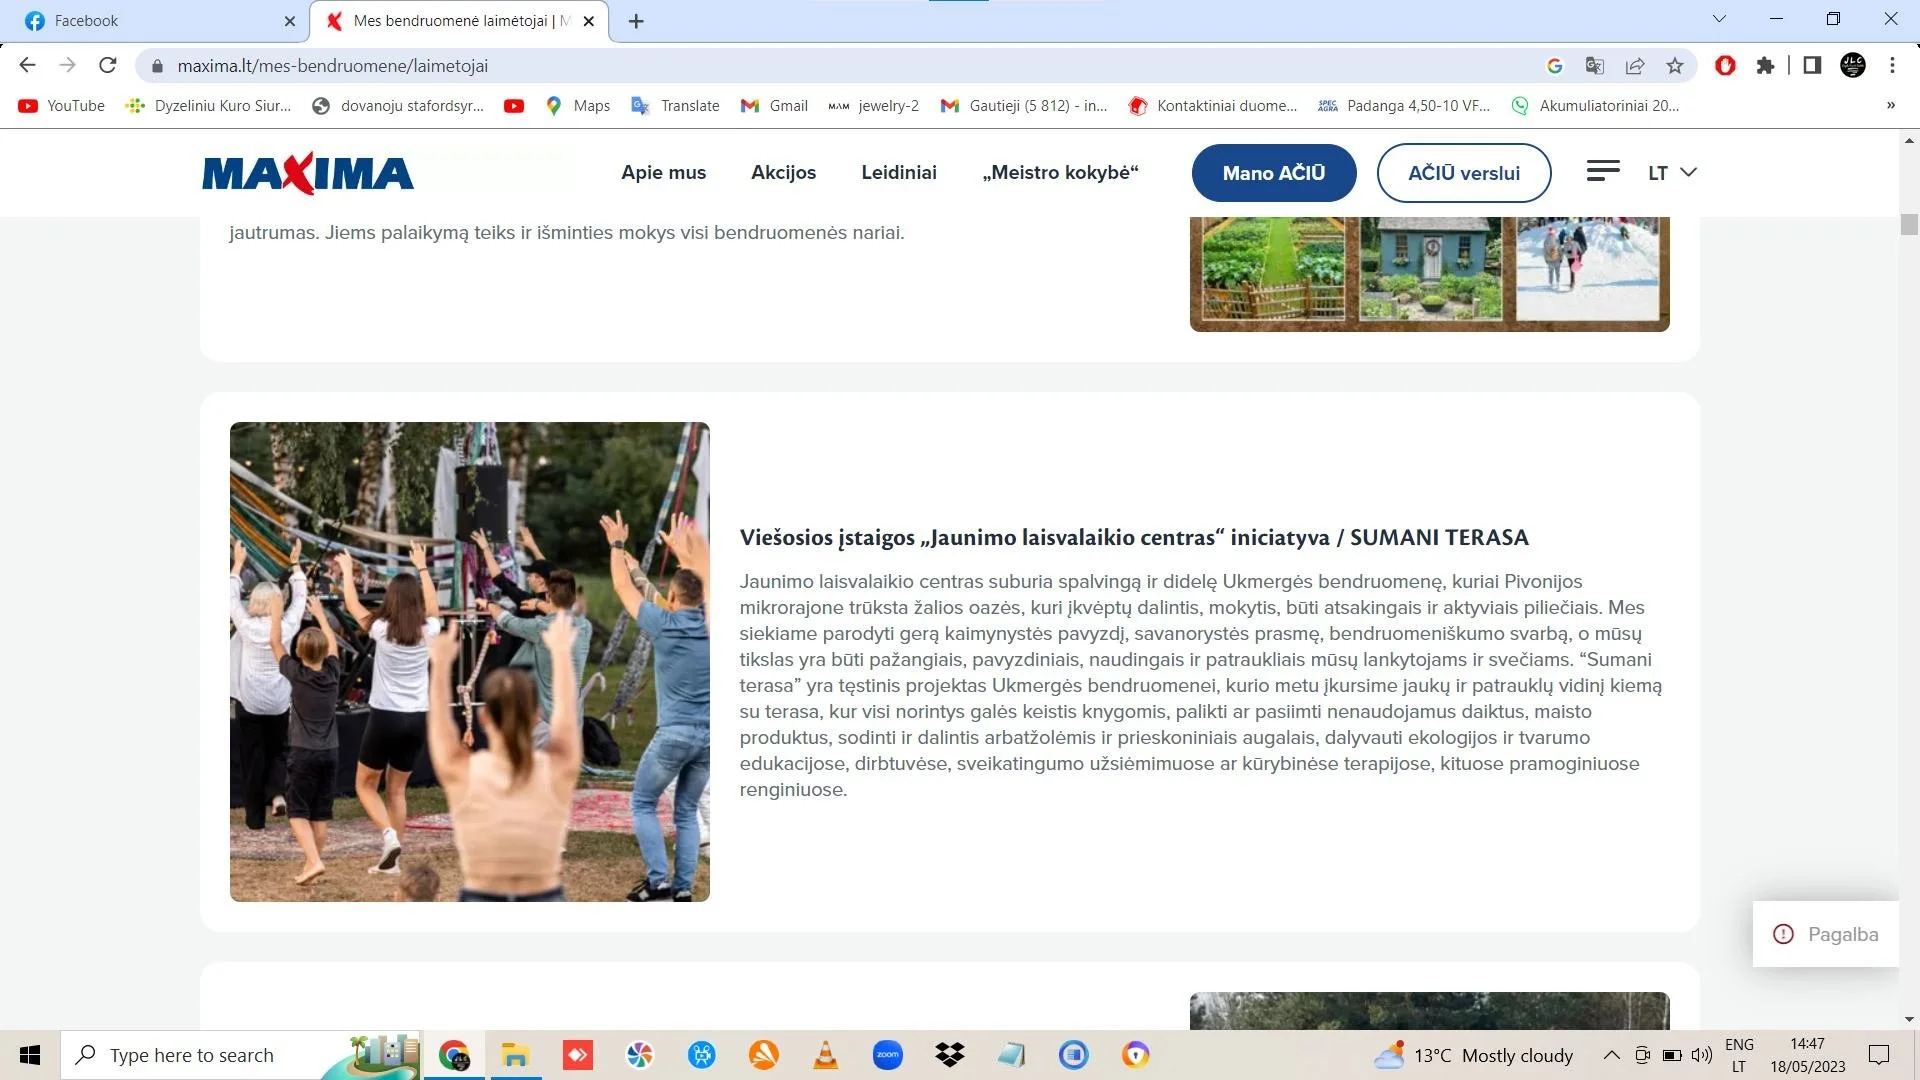
Task: Bookmark this page with the star icon
Action: click(1675, 66)
